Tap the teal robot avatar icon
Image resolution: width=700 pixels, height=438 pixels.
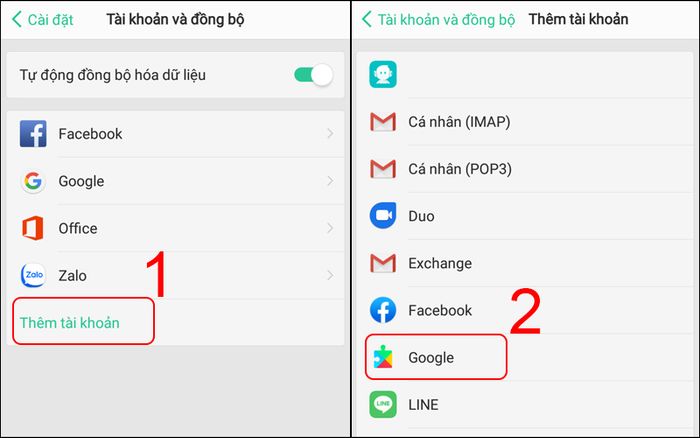(x=383, y=74)
